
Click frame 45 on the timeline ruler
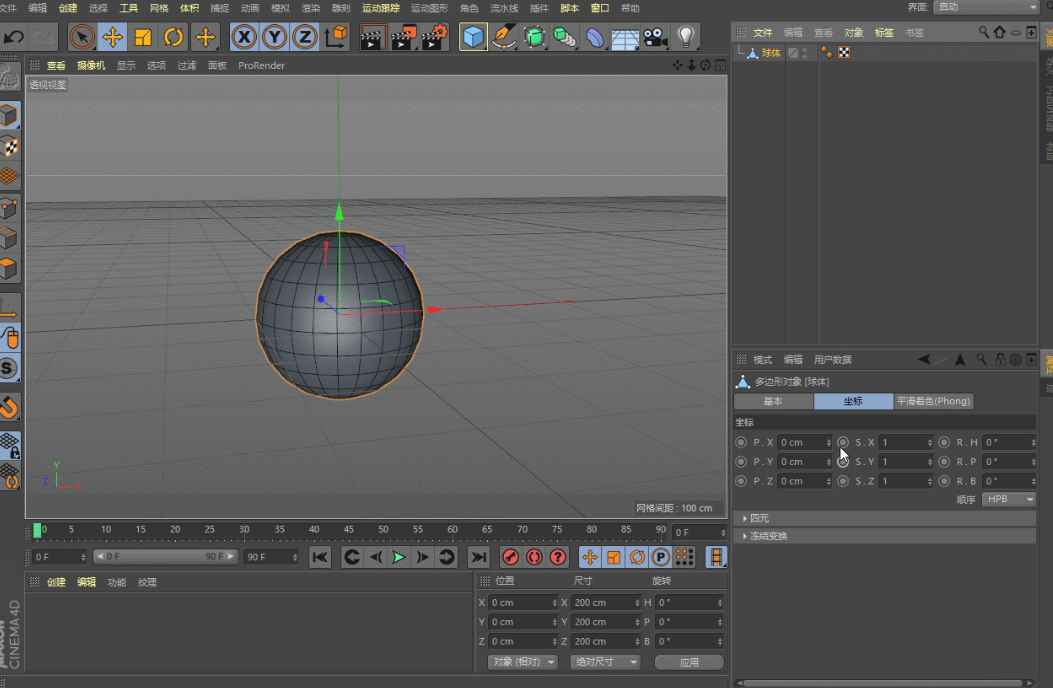(348, 530)
